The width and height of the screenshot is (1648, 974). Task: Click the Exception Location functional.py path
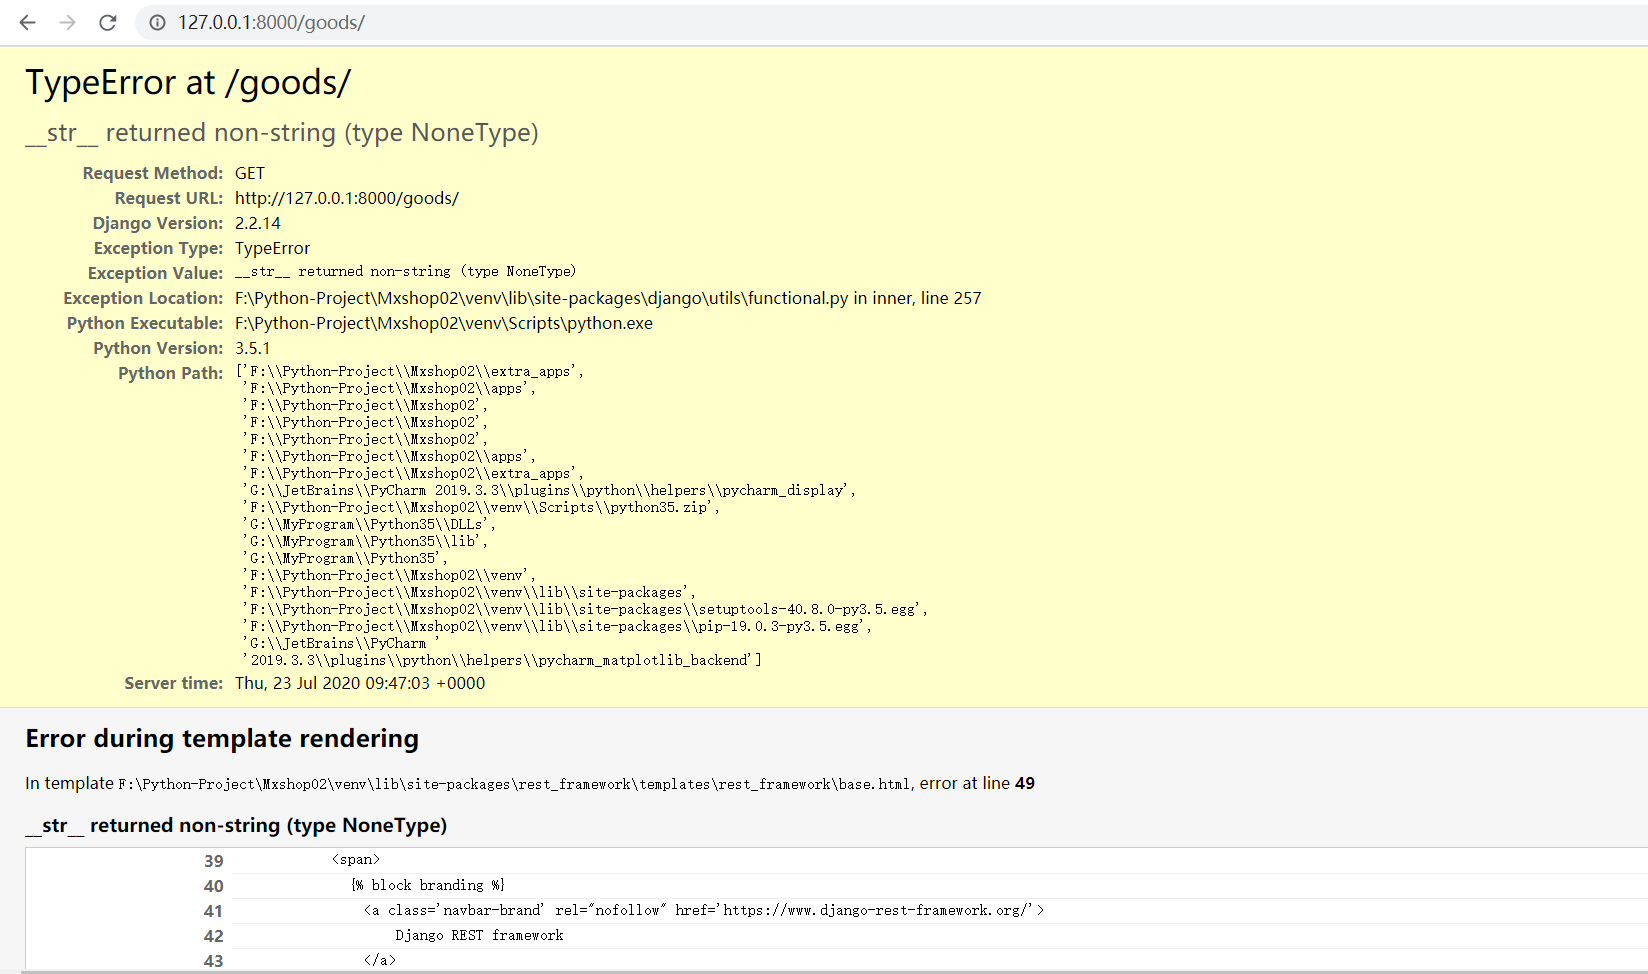(608, 298)
